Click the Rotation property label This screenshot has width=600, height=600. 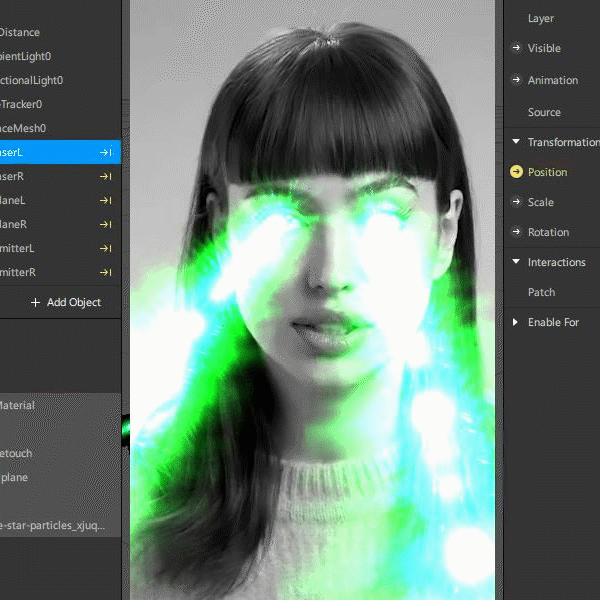coord(548,232)
